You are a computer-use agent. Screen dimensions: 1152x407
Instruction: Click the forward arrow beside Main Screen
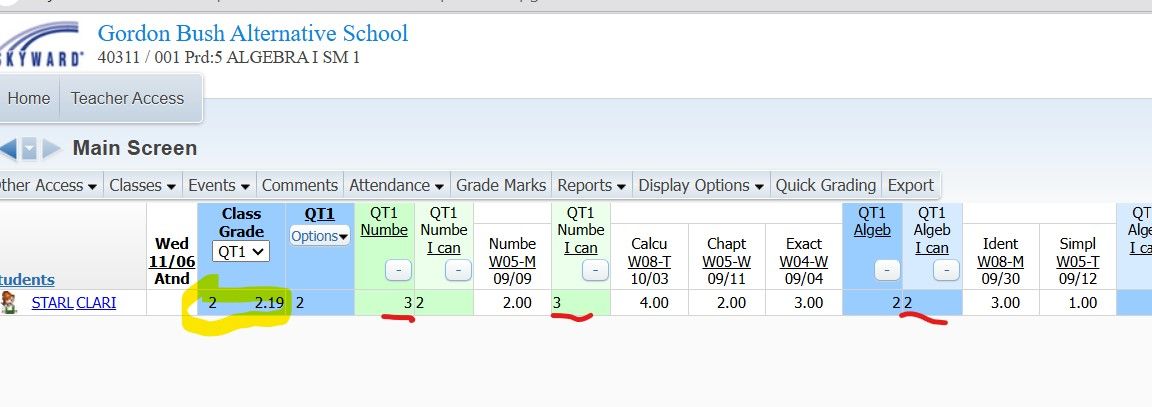(x=52, y=149)
